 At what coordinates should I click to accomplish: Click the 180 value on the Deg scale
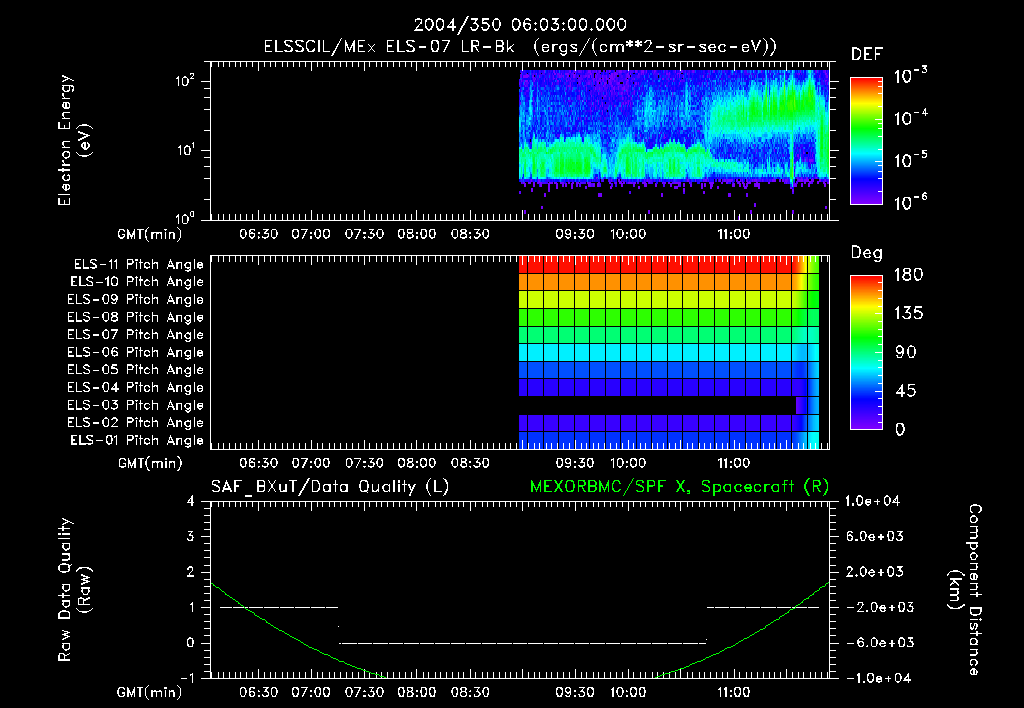[x=908, y=275]
